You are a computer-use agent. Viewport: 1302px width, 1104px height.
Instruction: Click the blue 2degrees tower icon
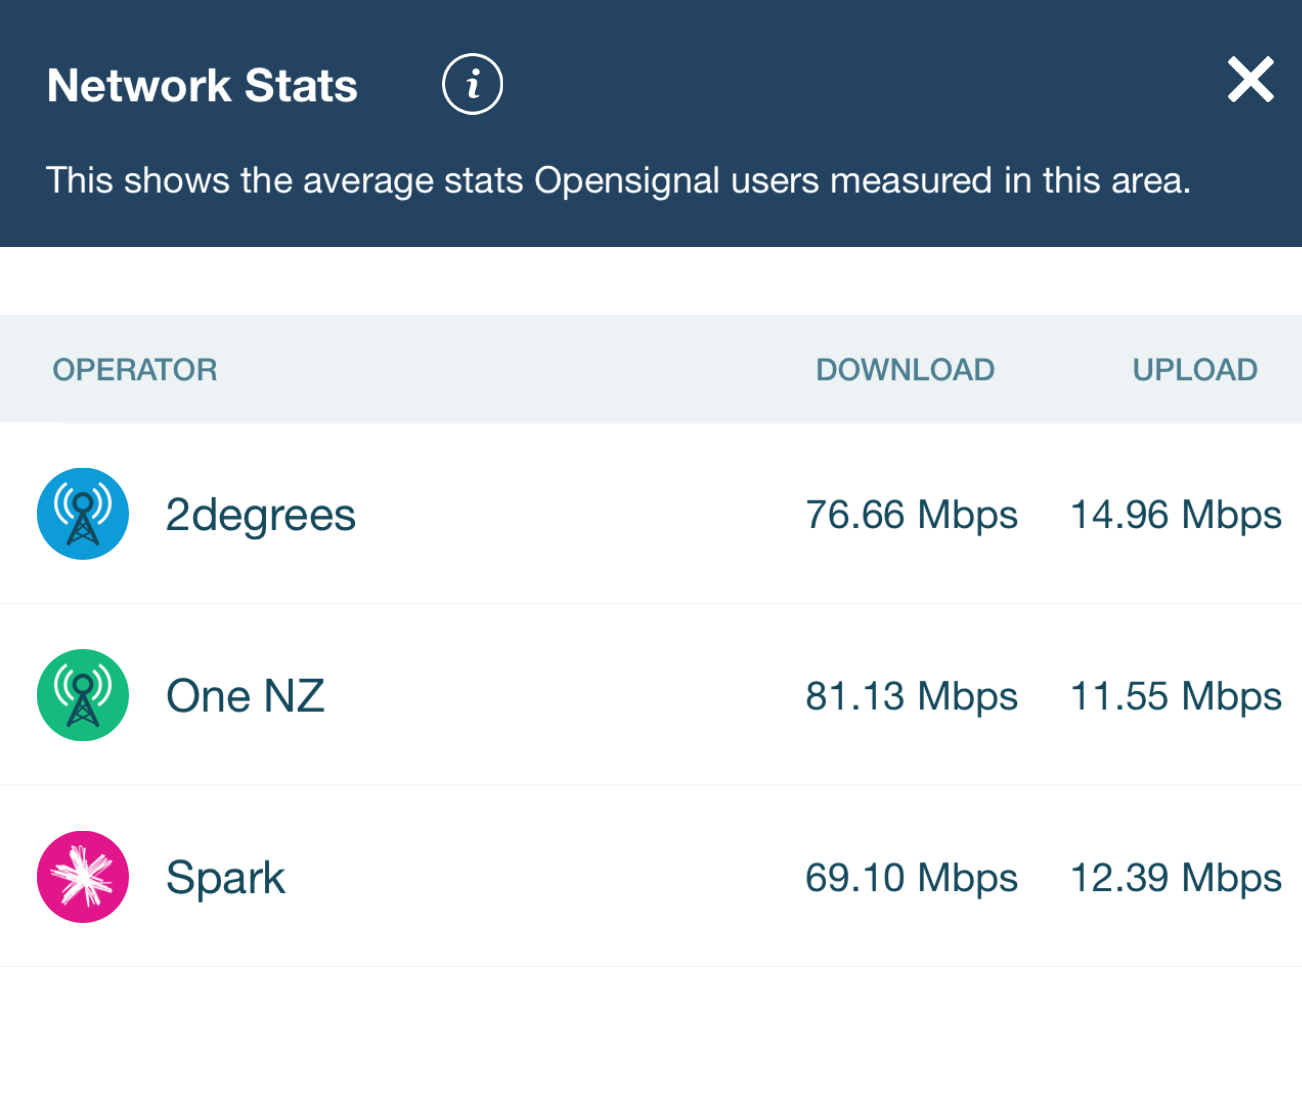tap(83, 514)
